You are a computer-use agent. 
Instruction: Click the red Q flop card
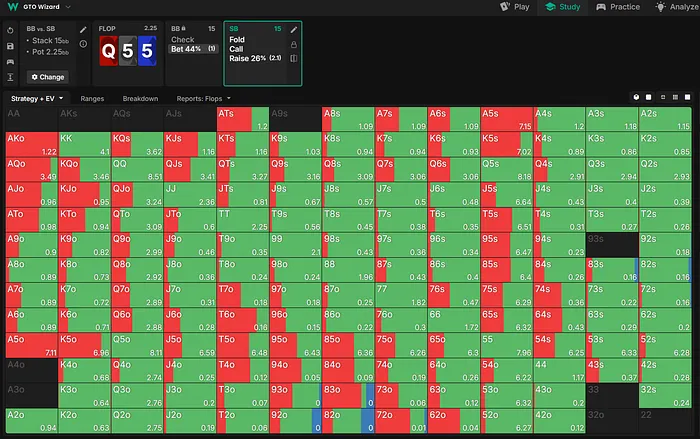tap(111, 50)
